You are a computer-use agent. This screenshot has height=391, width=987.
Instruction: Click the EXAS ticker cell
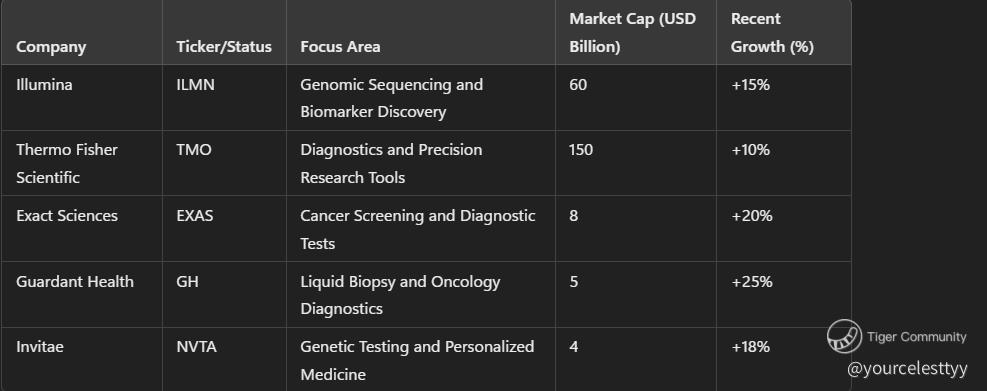pos(195,215)
